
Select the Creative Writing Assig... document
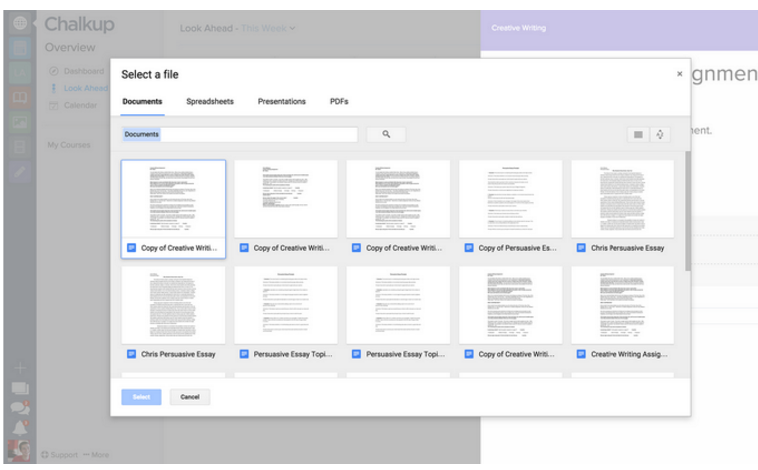click(623, 315)
